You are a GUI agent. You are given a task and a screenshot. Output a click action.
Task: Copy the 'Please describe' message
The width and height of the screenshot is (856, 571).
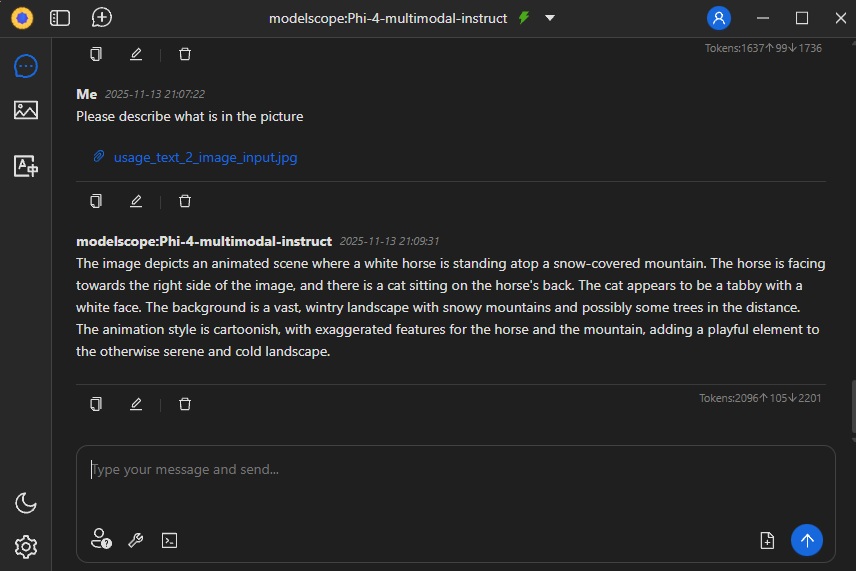[x=96, y=201]
